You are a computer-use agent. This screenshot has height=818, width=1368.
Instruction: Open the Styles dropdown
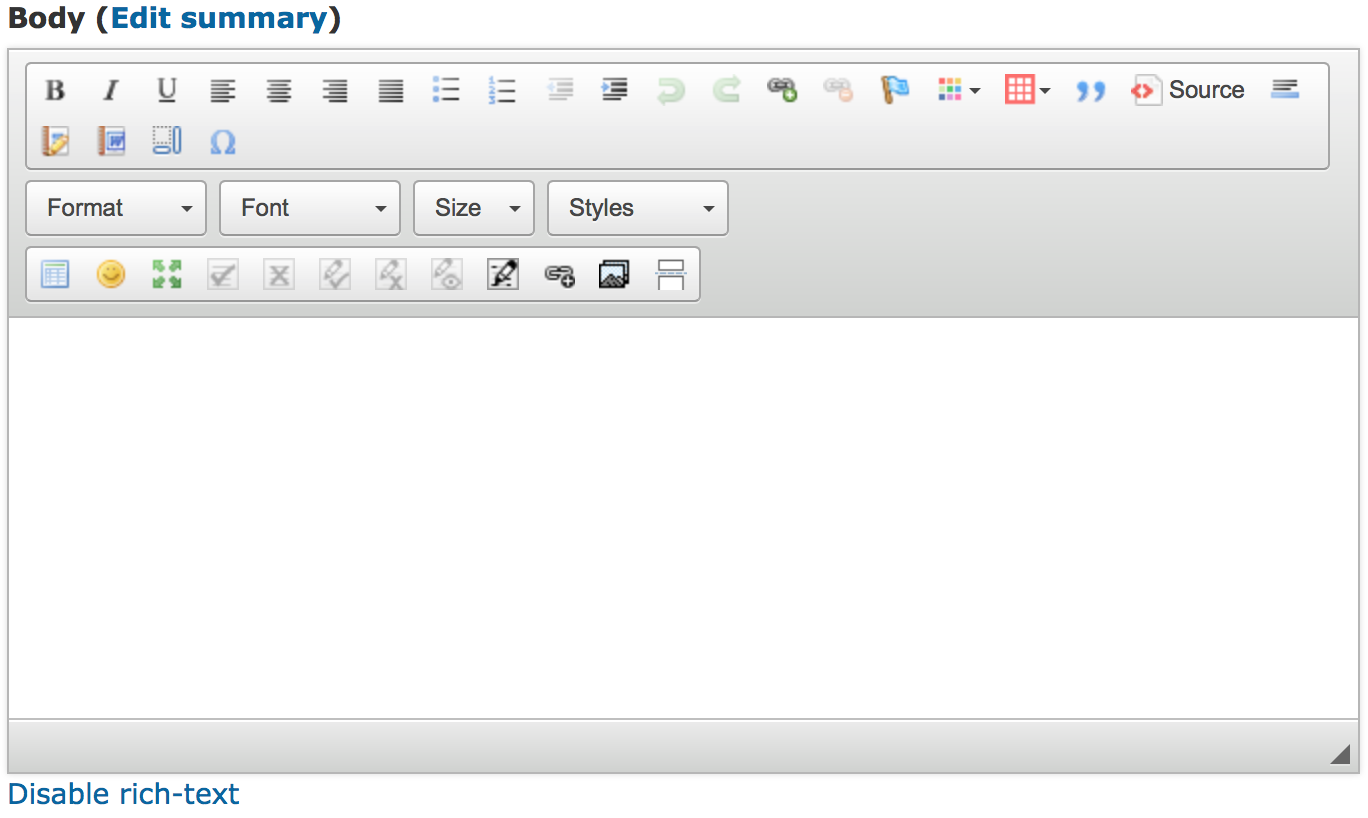coord(637,208)
